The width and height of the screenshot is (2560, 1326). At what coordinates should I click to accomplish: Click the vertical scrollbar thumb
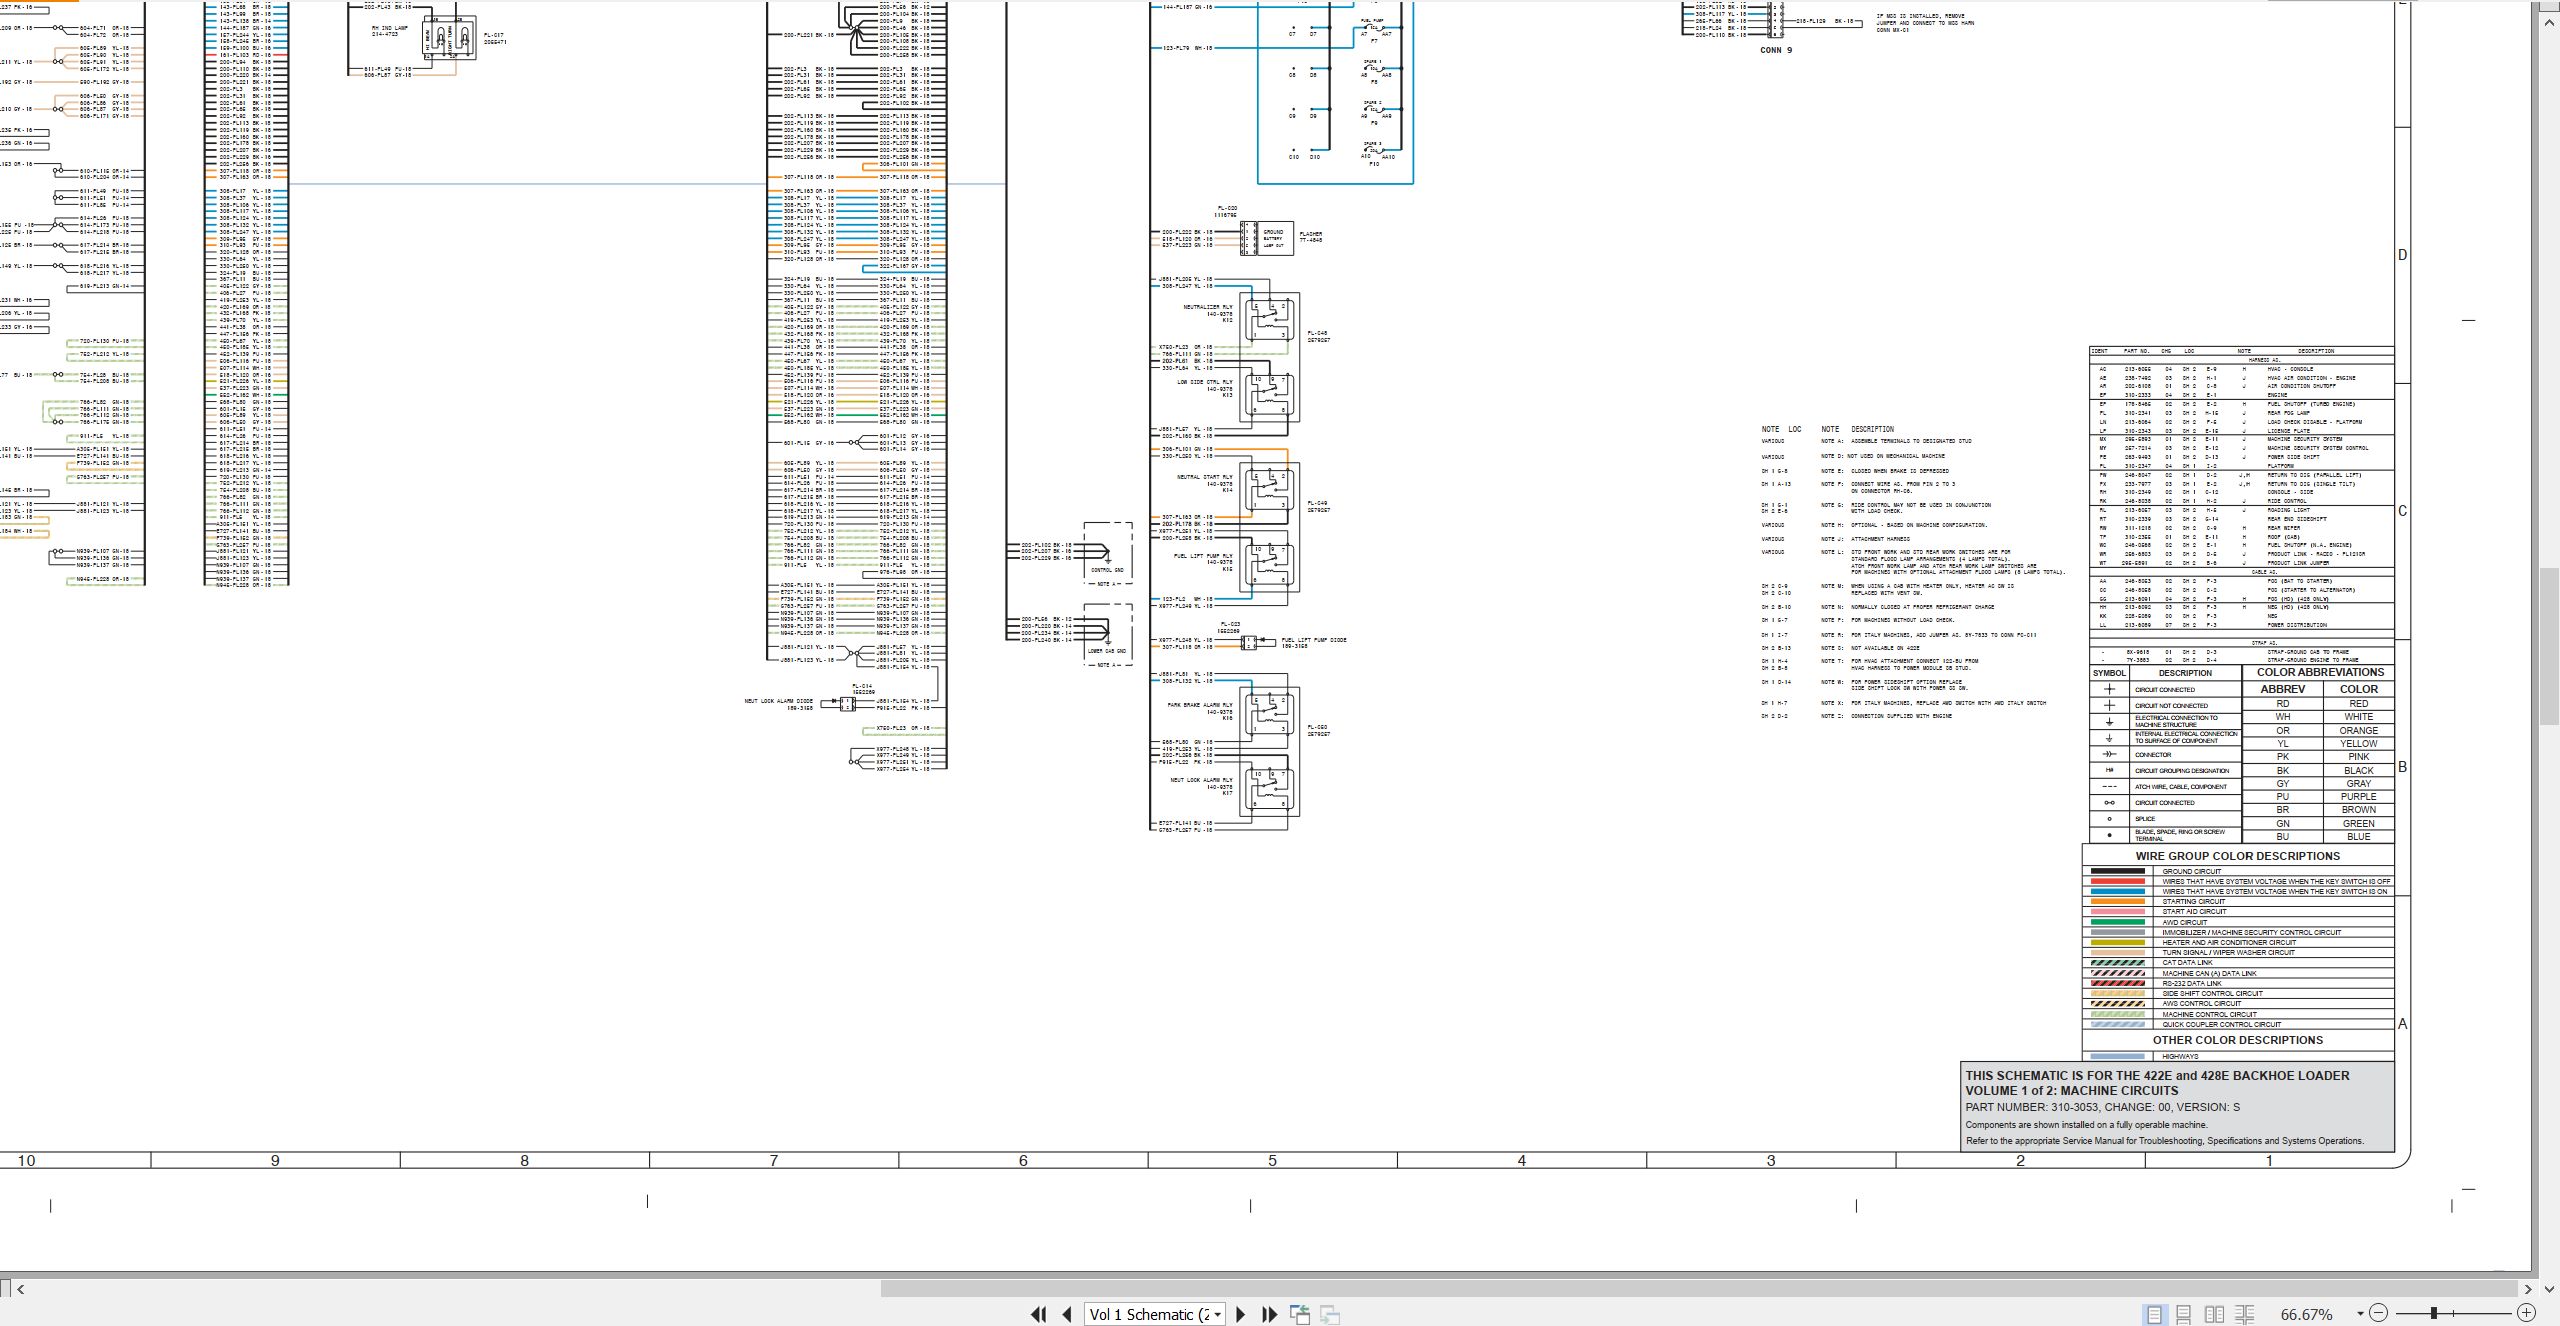tap(2548, 646)
